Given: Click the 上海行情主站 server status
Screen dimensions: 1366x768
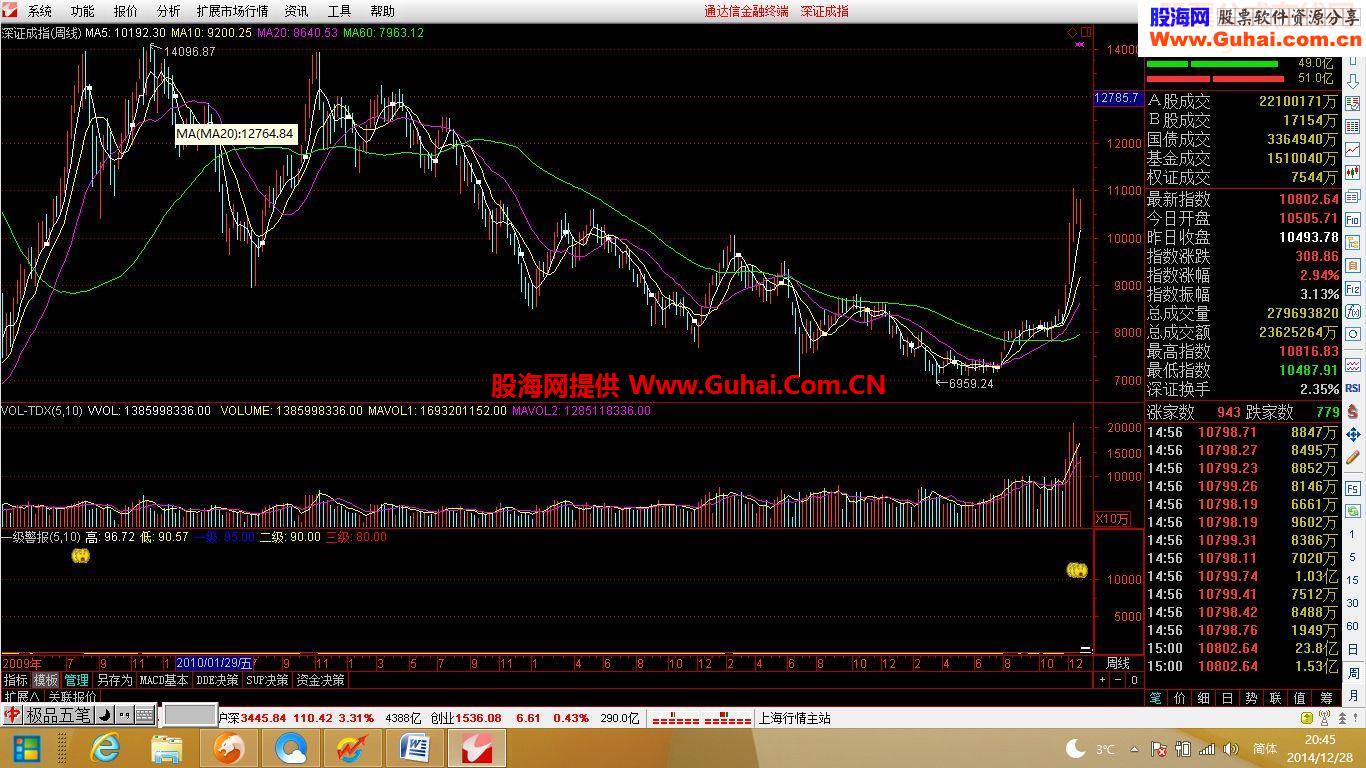Looking at the screenshot, I should [x=795, y=718].
